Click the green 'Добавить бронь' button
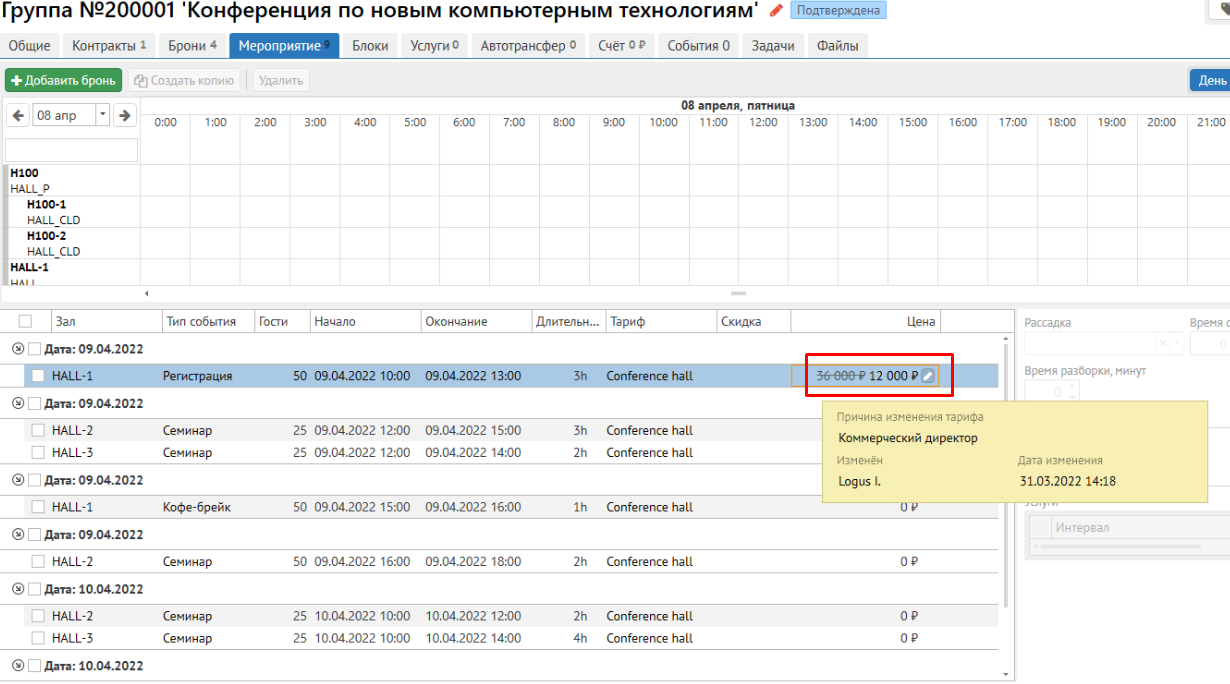This screenshot has width=1230, height=684. pyautogui.click(x=63, y=80)
